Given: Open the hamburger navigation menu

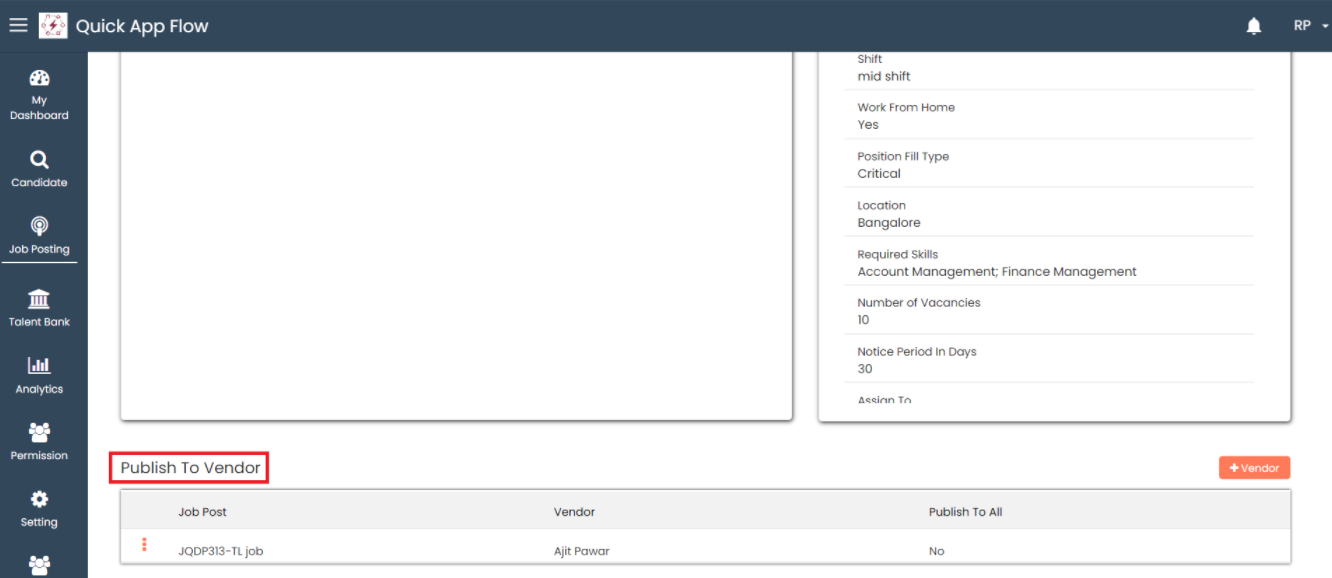Looking at the screenshot, I should click(18, 26).
